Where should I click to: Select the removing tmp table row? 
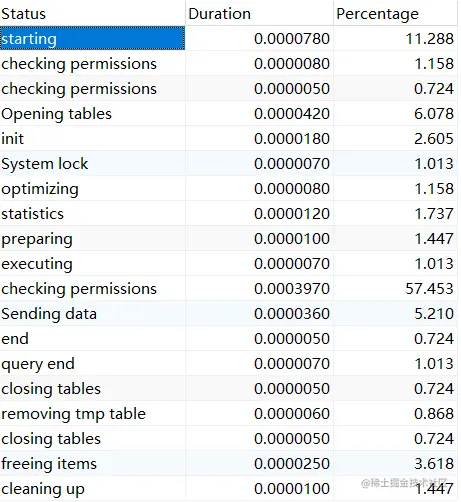tap(229, 413)
